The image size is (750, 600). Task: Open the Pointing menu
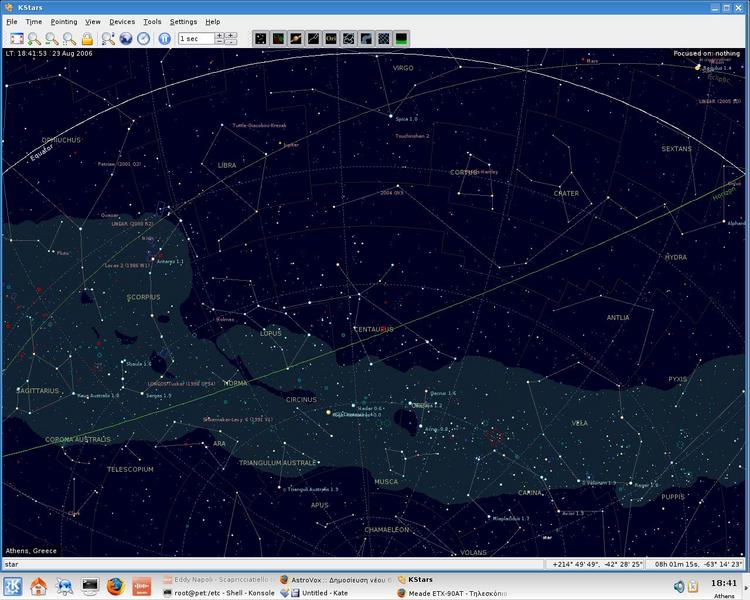[x=63, y=21]
